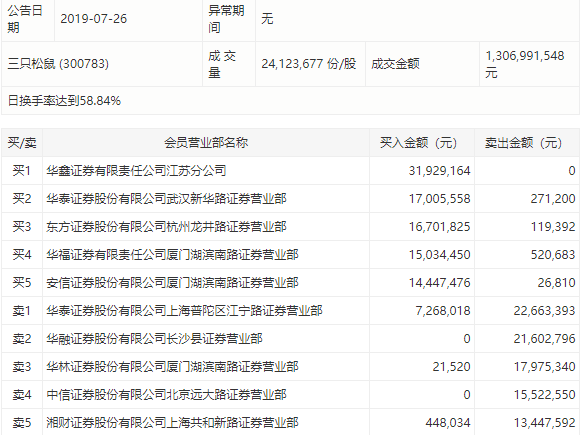Click the turnover amount 1,306,991,548 元
585x435 pixels.
tap(525, 64)
